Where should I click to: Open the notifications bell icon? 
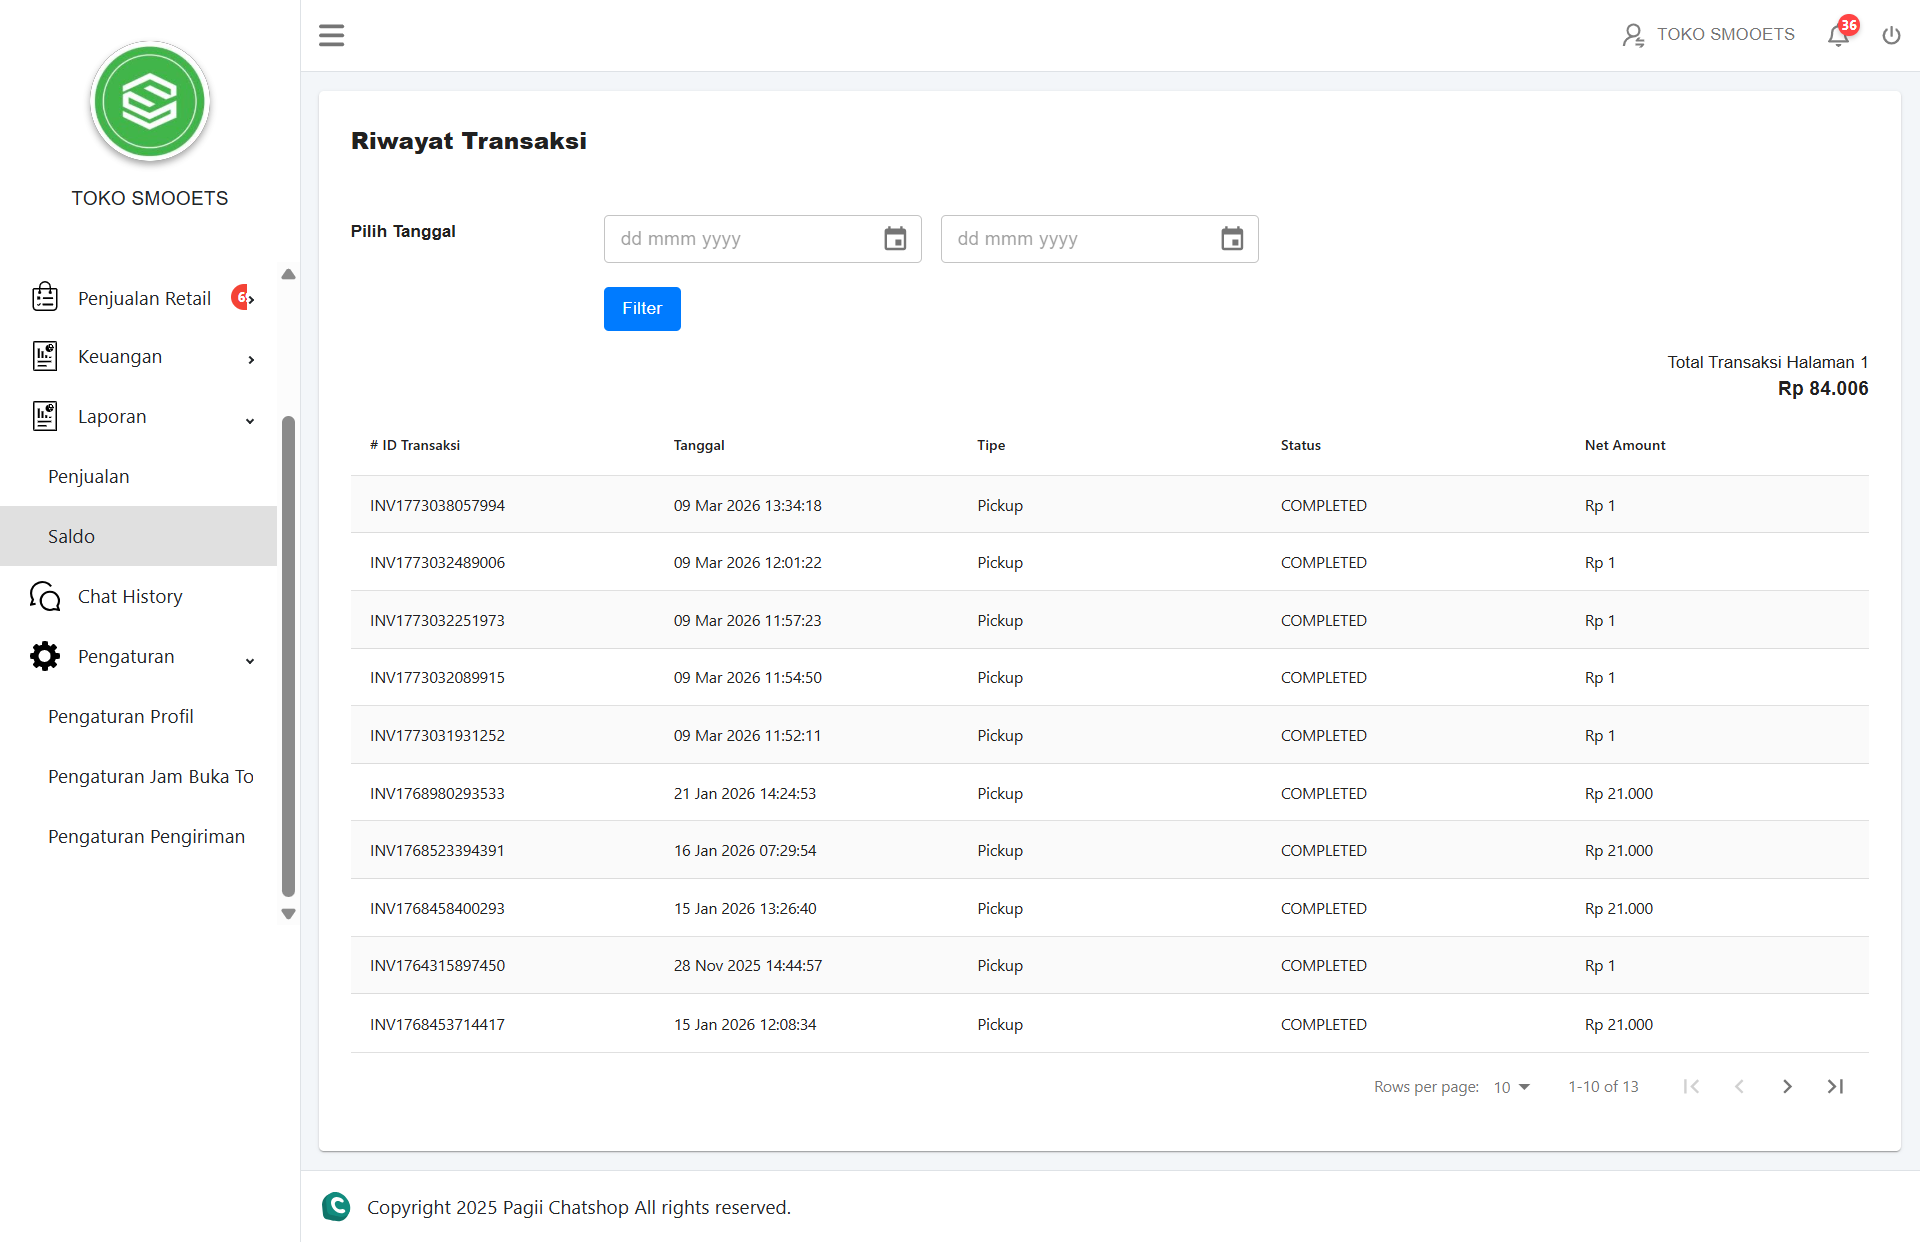tap(1838, 36)
